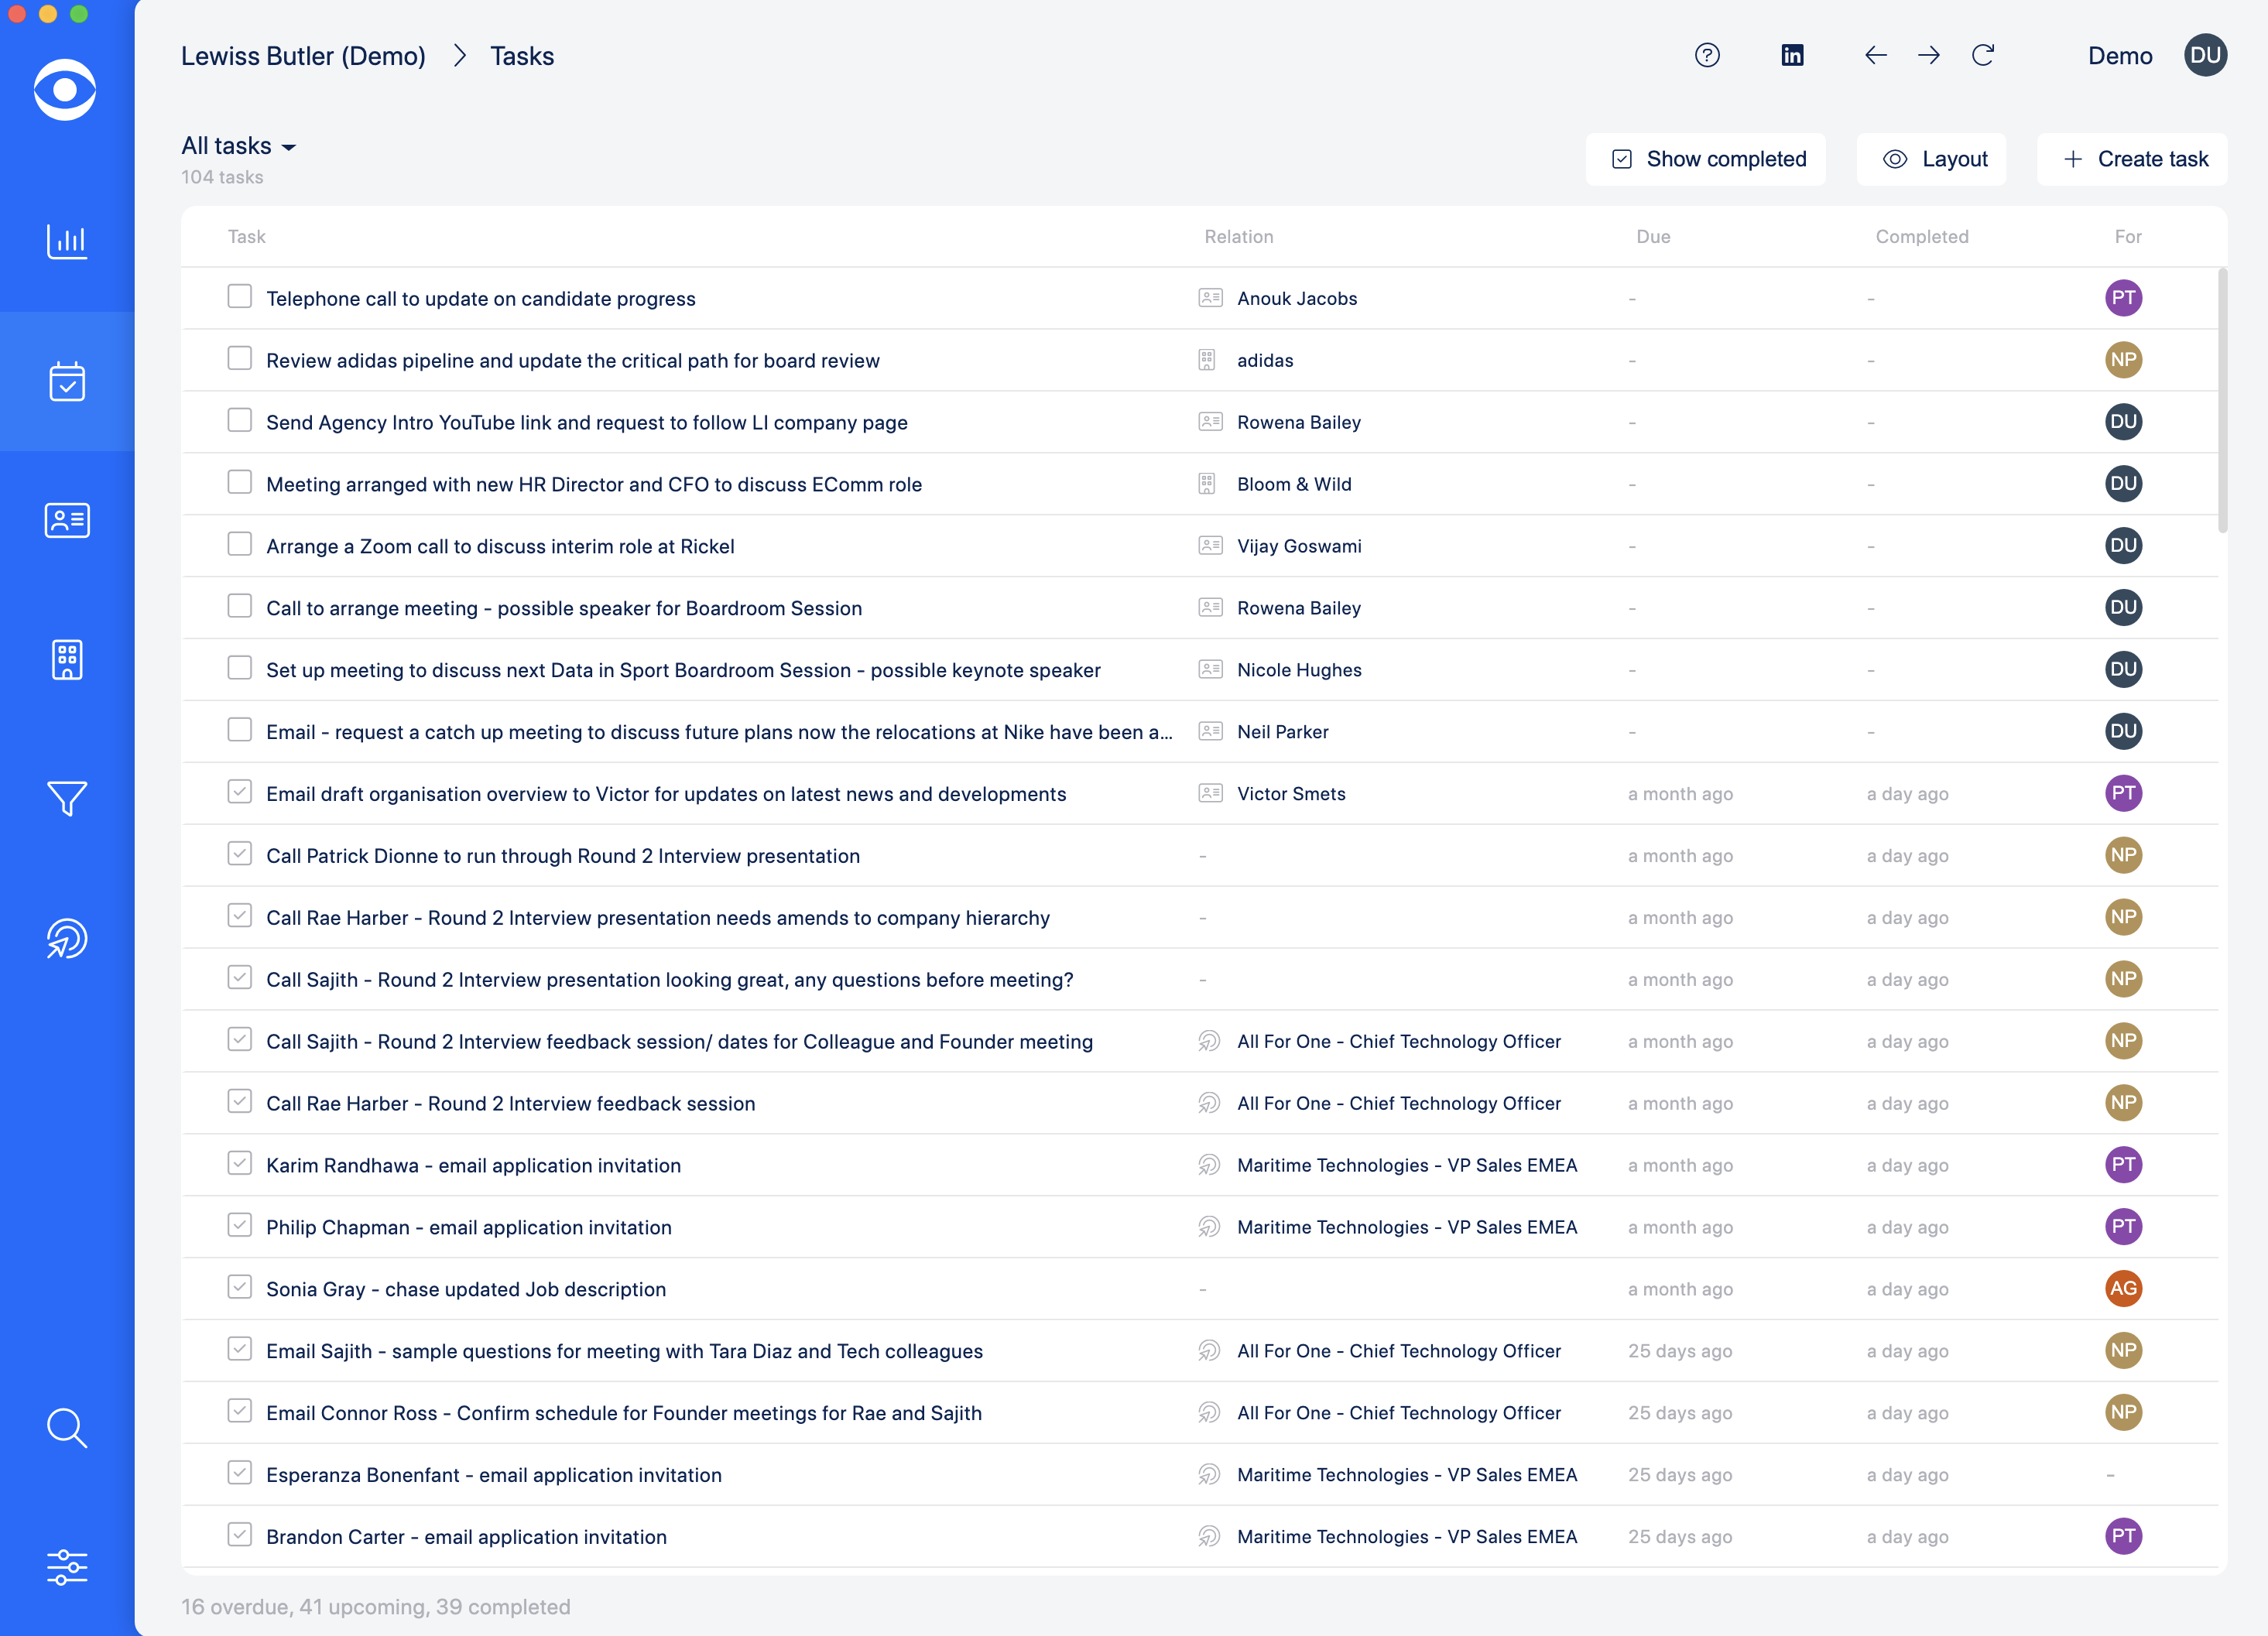Click the Create task button

point(2133,159)
